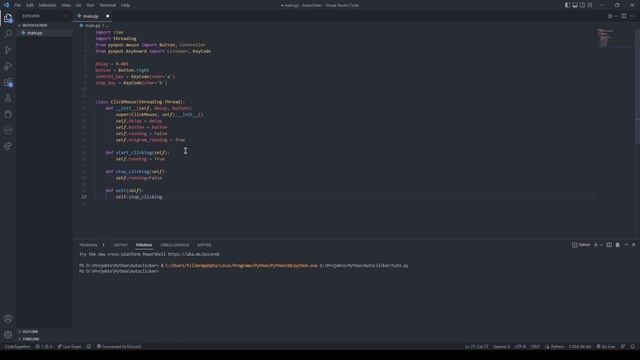Screen dimensions: 640x360
Task: Click the Run Python File play button
Action: click(x=610, y=16)
